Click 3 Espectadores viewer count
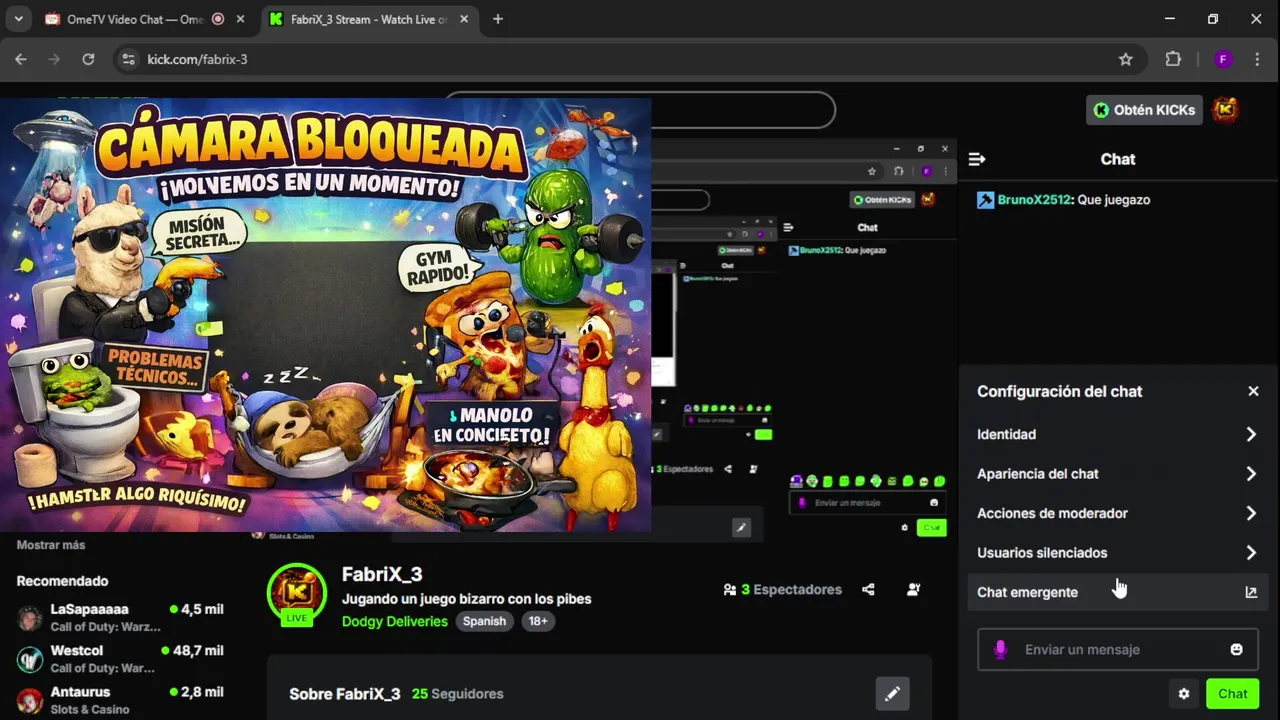The image size is (1280, 720). pos(783,590)
